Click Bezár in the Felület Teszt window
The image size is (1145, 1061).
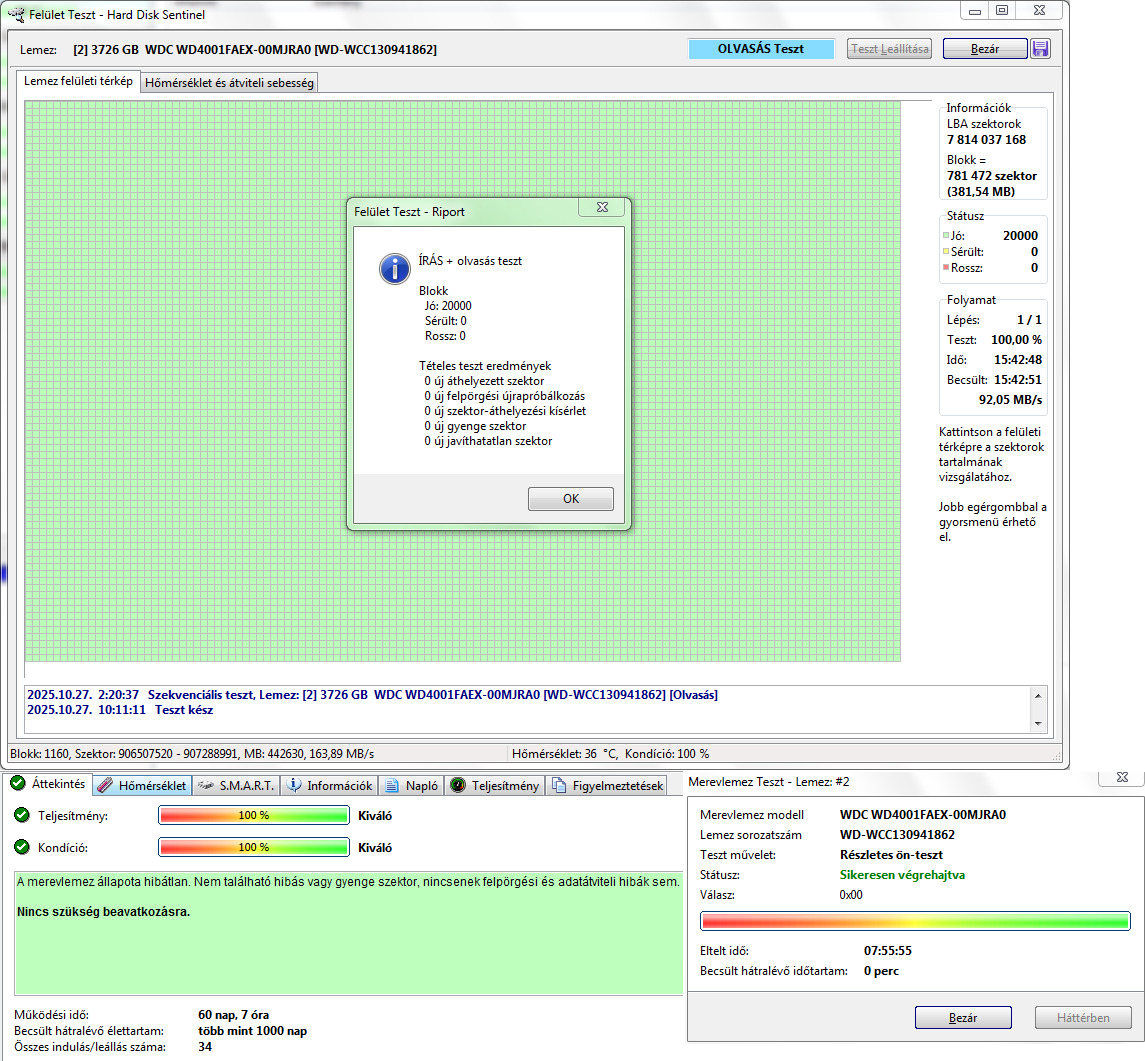pyautogui.click(x=984, y=49)
